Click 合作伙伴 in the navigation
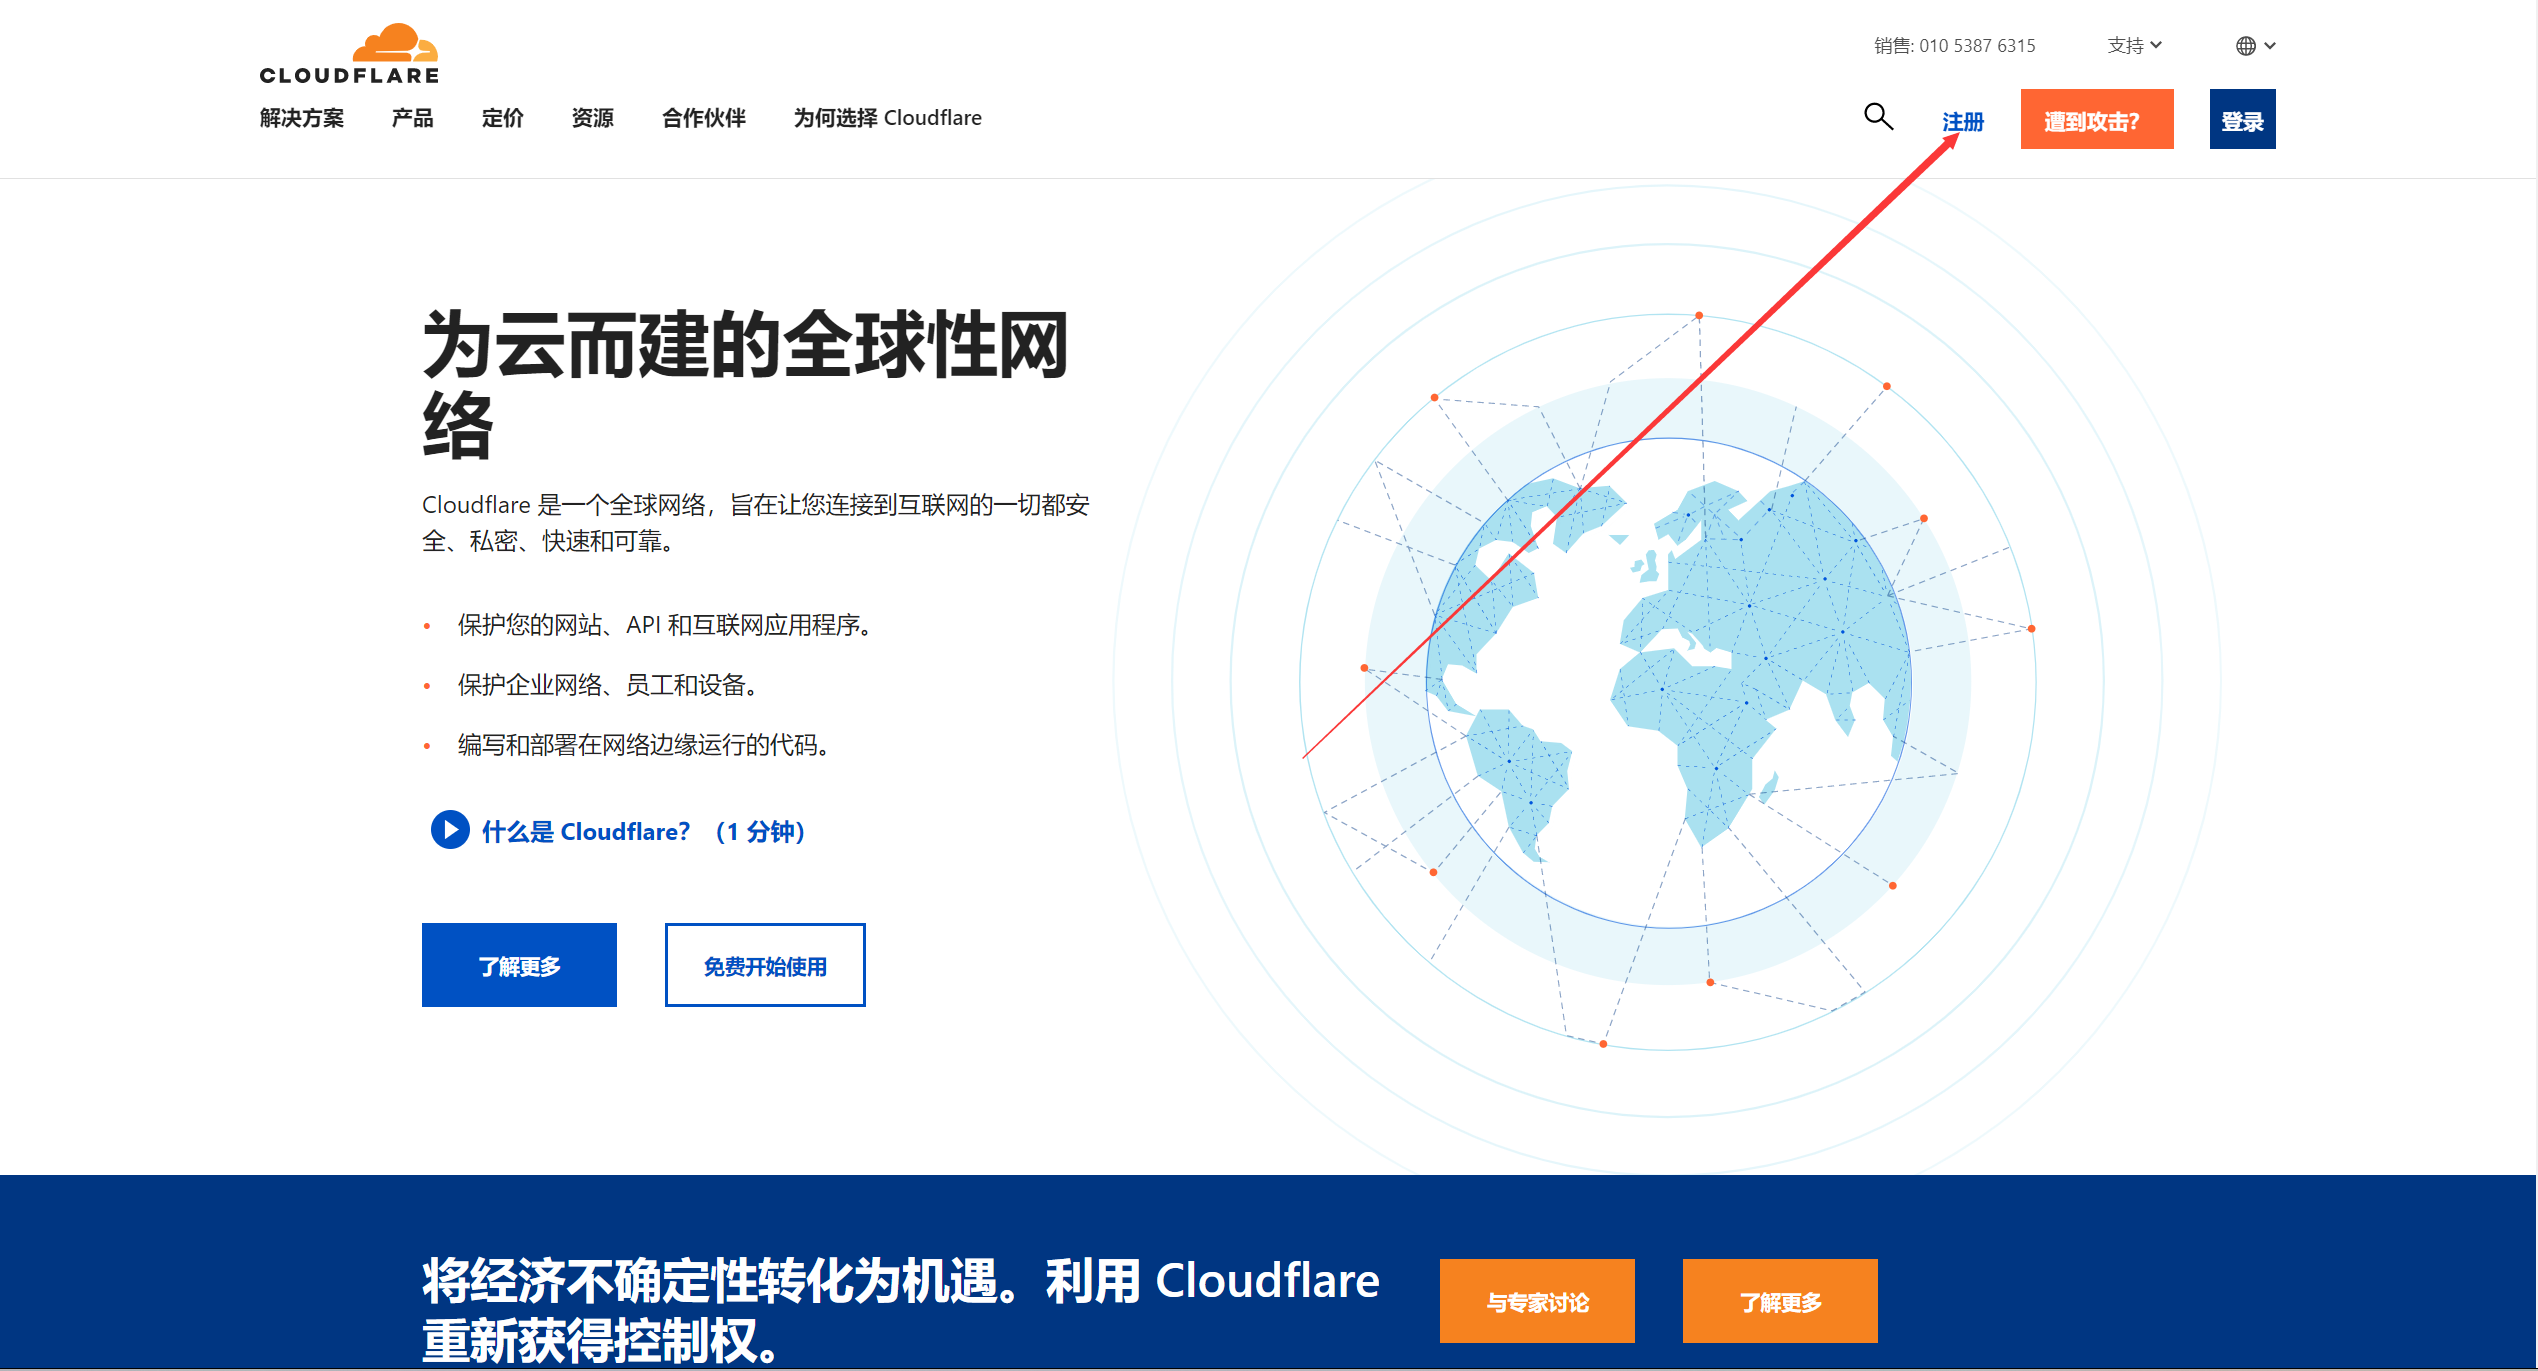Screen dimensions: 2538x1371 tap(703, 118)
